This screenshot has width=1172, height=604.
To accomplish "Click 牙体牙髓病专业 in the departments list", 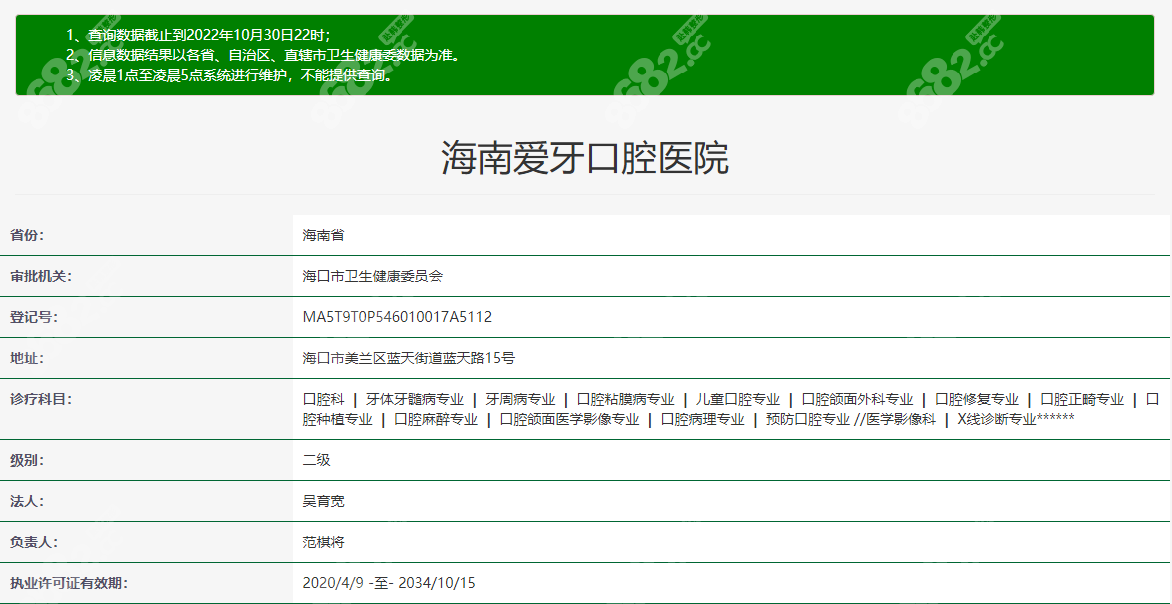I will click(x=415, y=399).
